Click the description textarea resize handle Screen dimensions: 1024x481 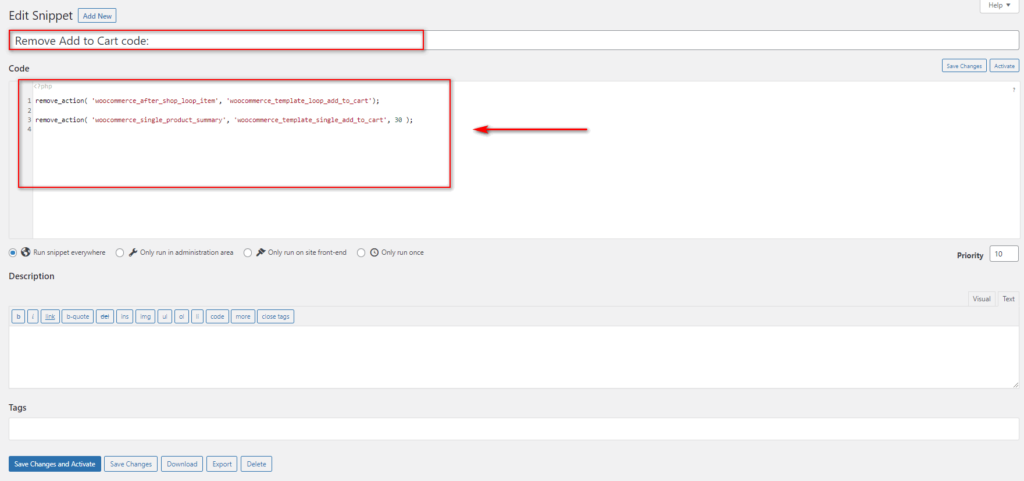pyautogui.click(x=1015, y=384)
